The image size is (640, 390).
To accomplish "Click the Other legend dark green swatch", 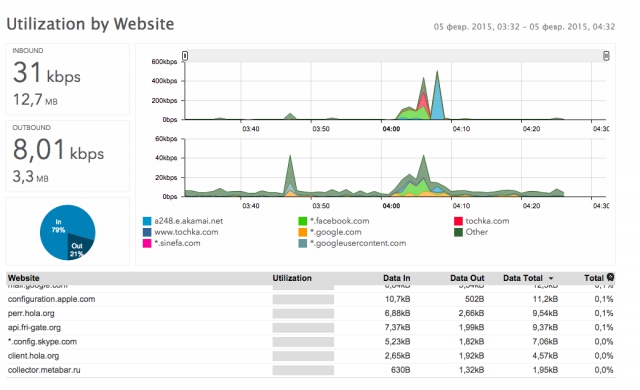I will (458, 232).
